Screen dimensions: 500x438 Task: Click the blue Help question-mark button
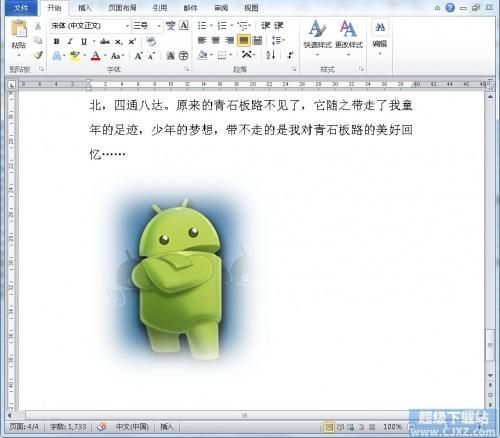point(450,8)
